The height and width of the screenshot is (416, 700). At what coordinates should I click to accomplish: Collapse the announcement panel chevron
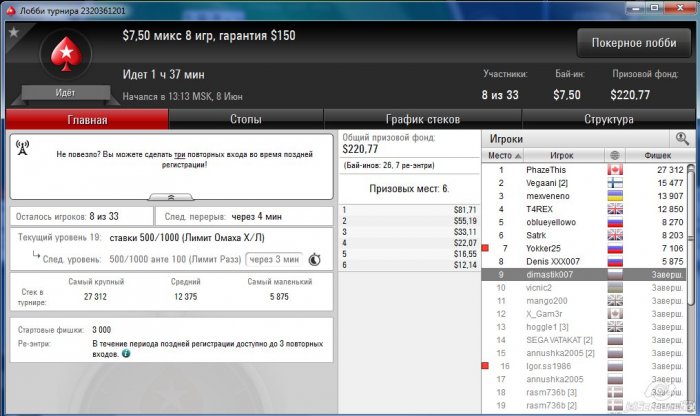(171, 197)
